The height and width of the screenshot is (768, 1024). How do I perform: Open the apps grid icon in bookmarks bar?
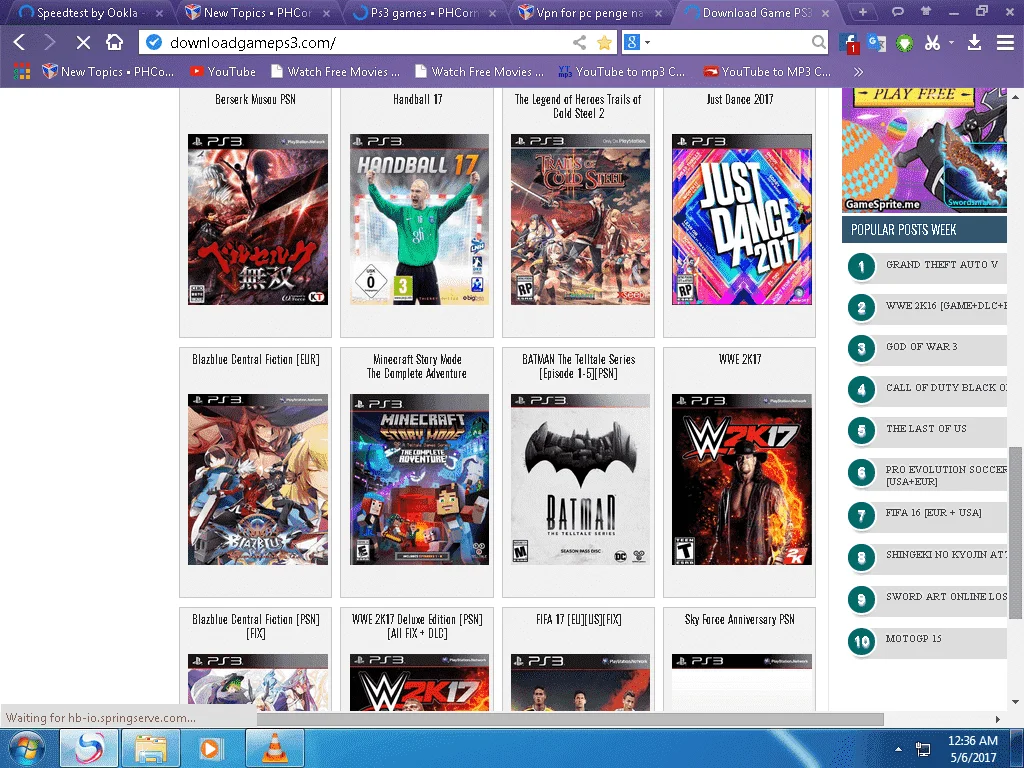(22, 71)
